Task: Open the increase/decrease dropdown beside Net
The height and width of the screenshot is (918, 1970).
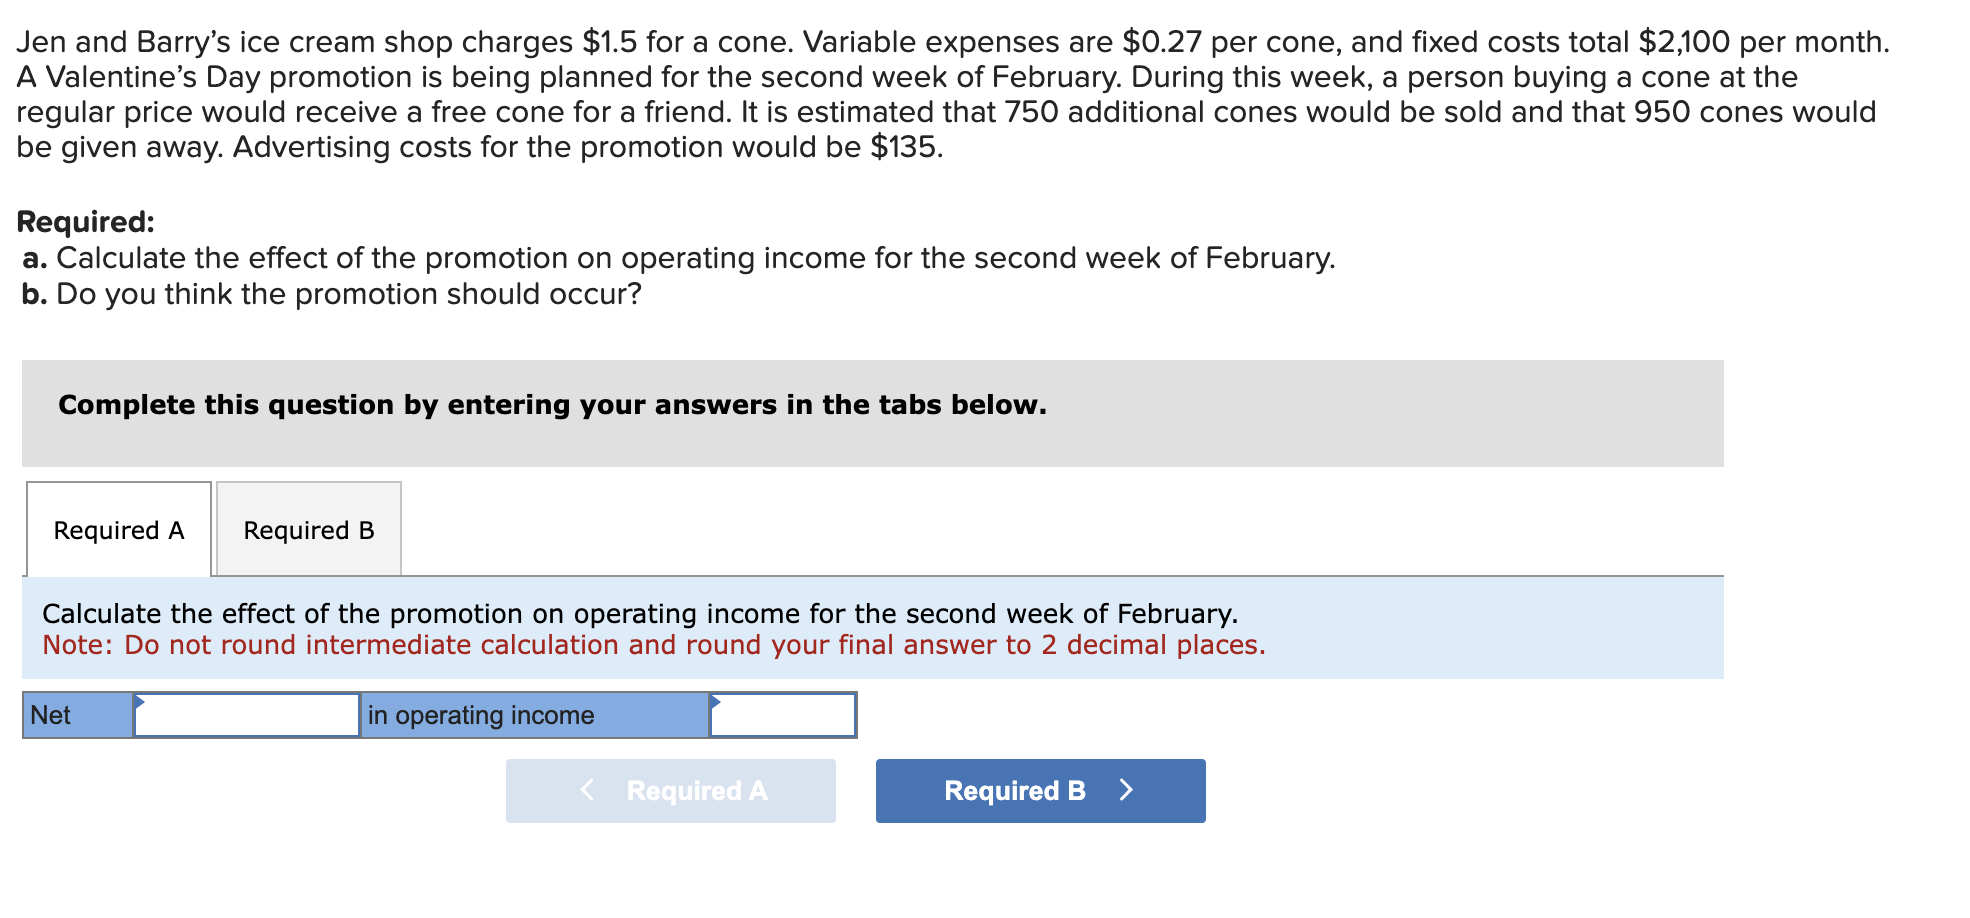Action: click(247, 716)
